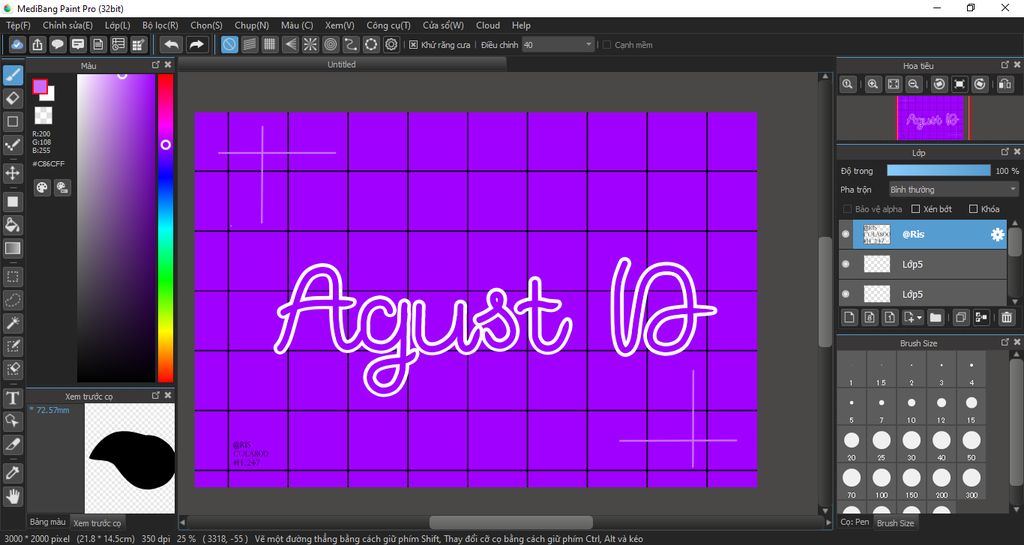
Task: Toggle the Bảo vệ alpha checkbox
Action: pyautogui.click(x=848, y=209)
